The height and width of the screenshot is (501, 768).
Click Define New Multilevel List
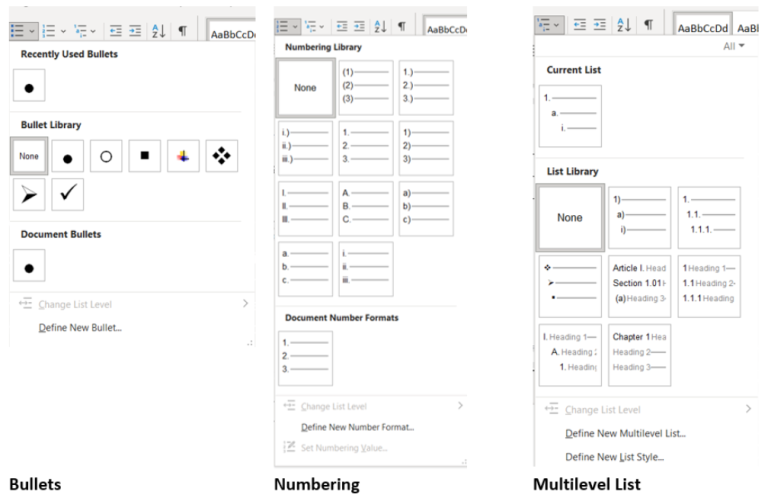[x=625, y=433]
